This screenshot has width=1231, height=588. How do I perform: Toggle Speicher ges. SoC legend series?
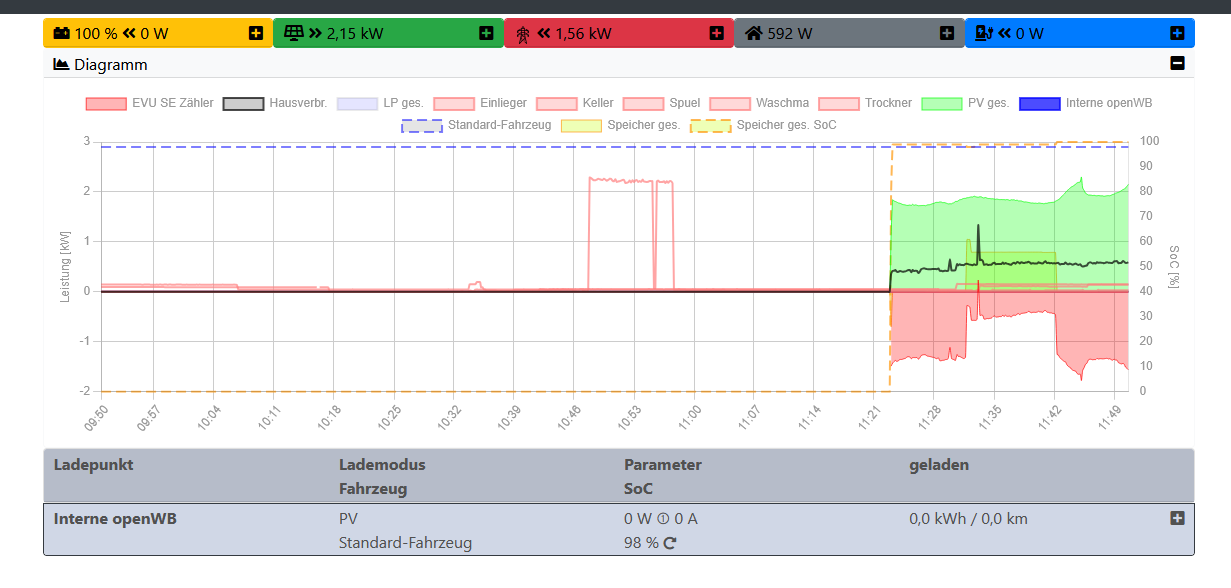pyautogui.click(x=763, y=125)
